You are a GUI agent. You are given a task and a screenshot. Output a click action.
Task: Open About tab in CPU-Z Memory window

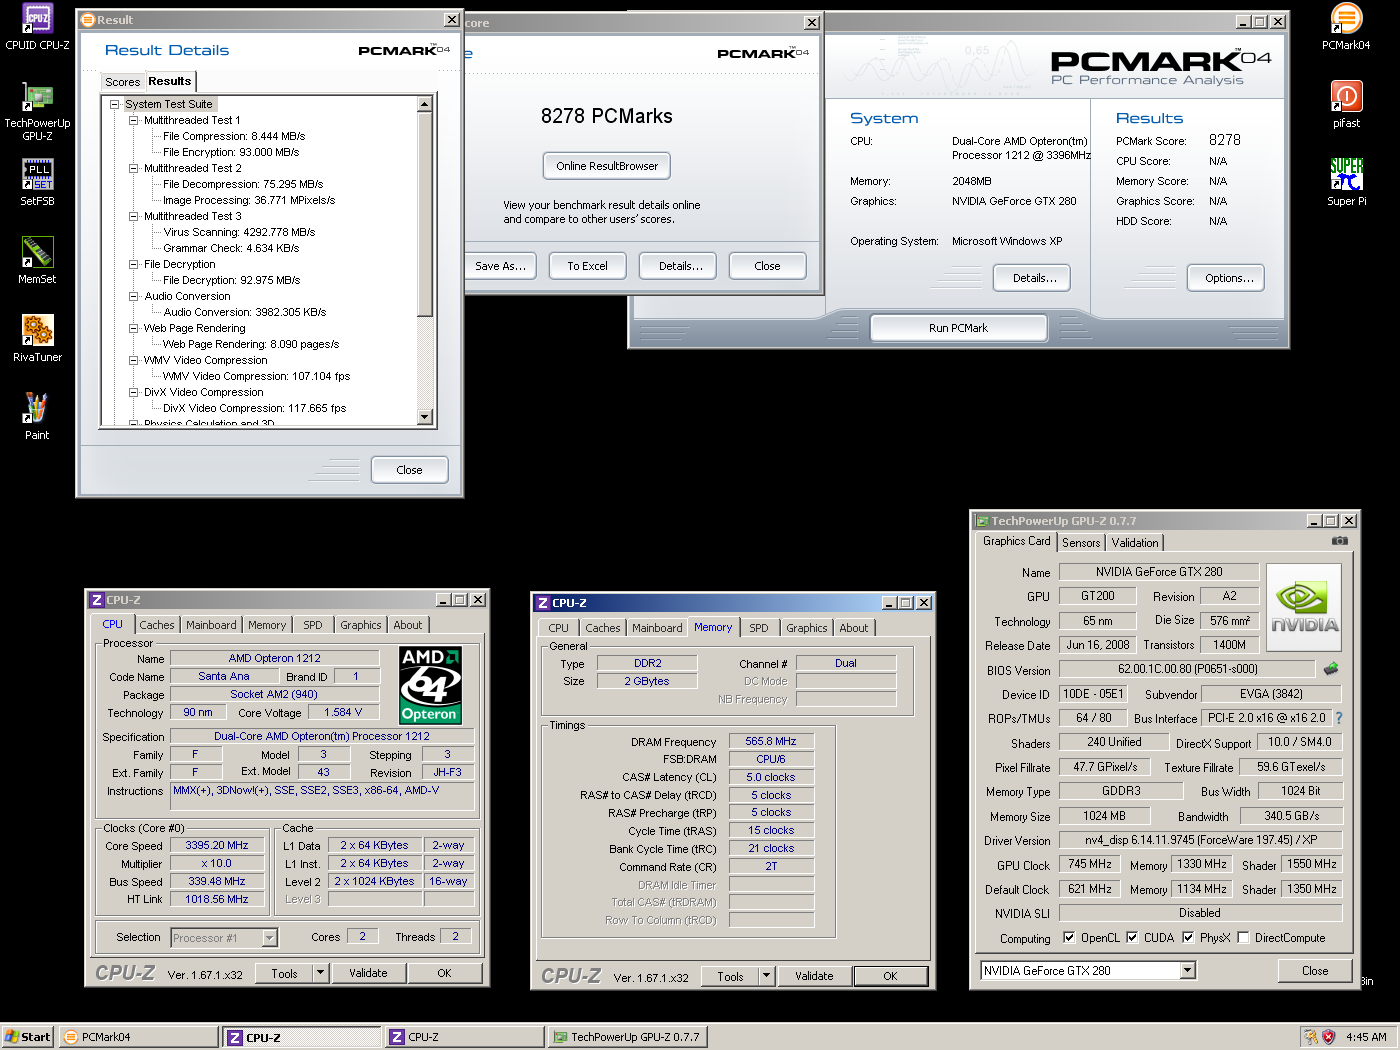854,628
